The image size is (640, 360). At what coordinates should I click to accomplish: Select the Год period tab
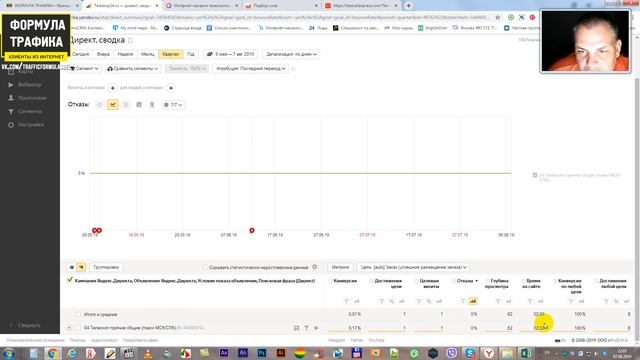pyautogui.click(x=191, y=54)
